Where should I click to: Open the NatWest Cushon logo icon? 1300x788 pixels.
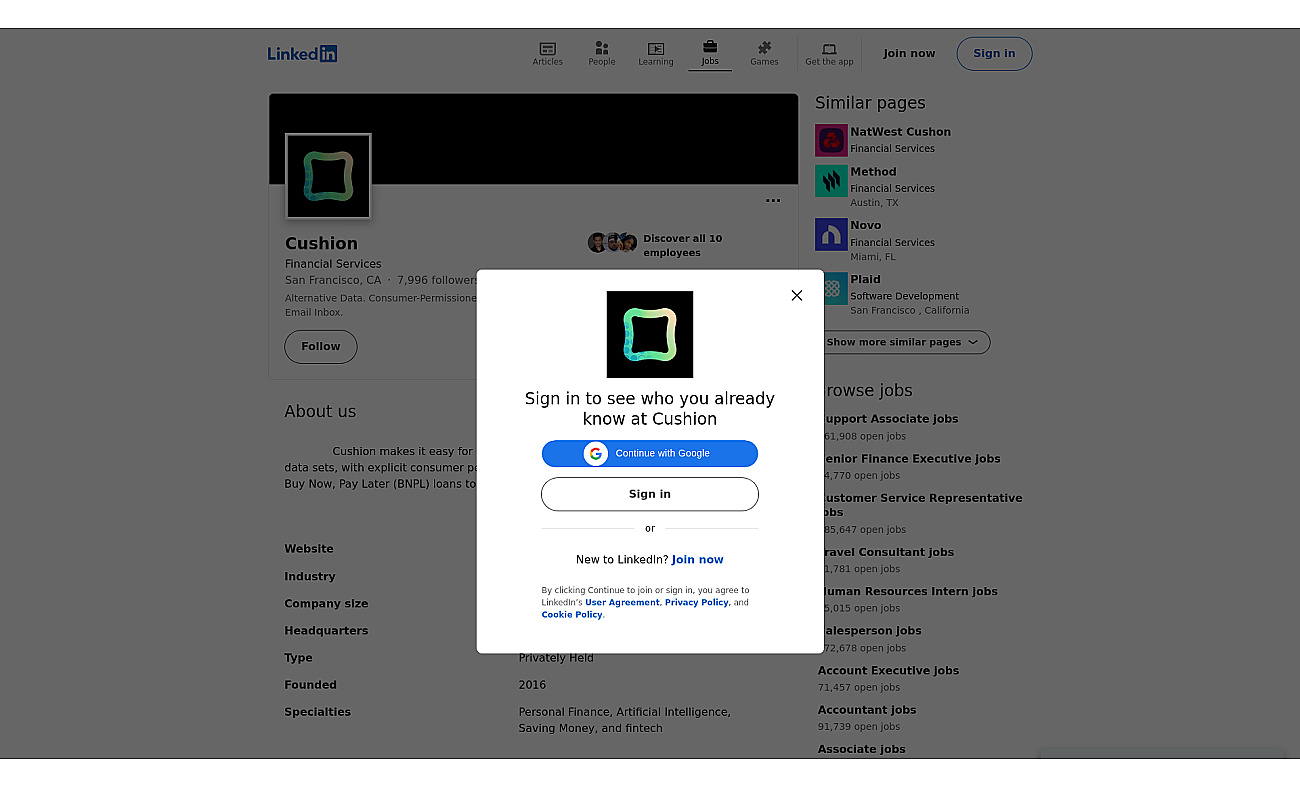831,140
